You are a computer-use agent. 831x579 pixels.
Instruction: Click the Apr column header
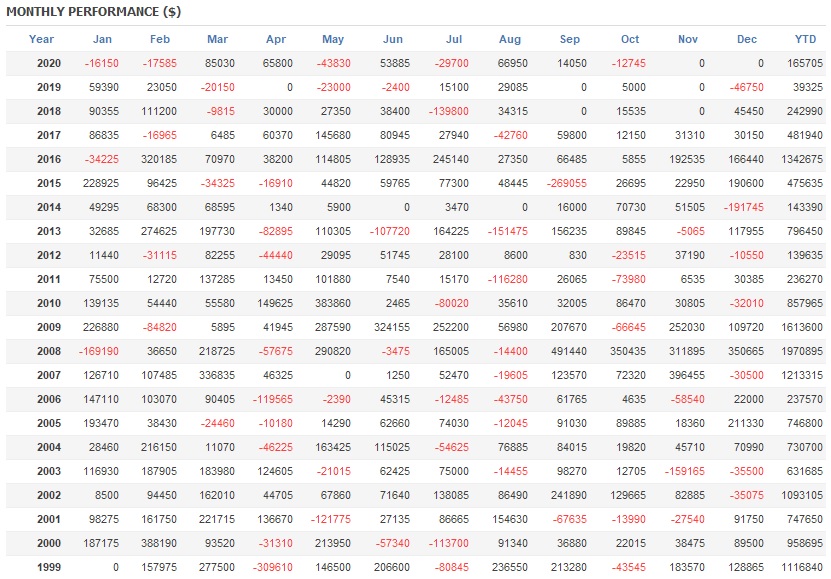click(276, 39)
